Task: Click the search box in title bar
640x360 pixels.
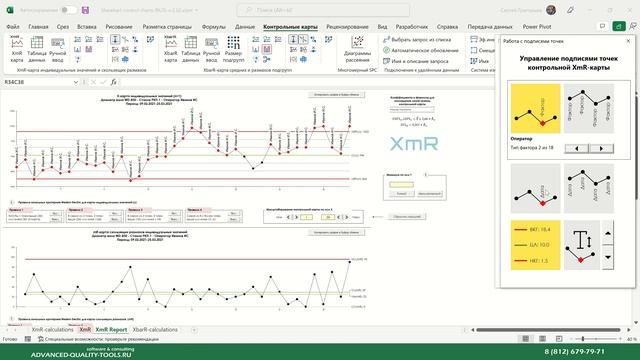Action: (x=323, y=10)
